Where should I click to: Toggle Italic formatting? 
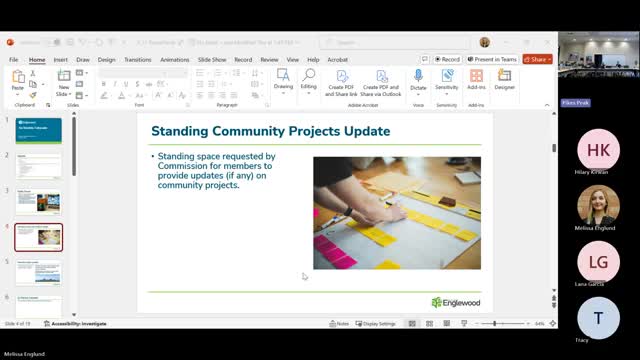tap(115, 84)
